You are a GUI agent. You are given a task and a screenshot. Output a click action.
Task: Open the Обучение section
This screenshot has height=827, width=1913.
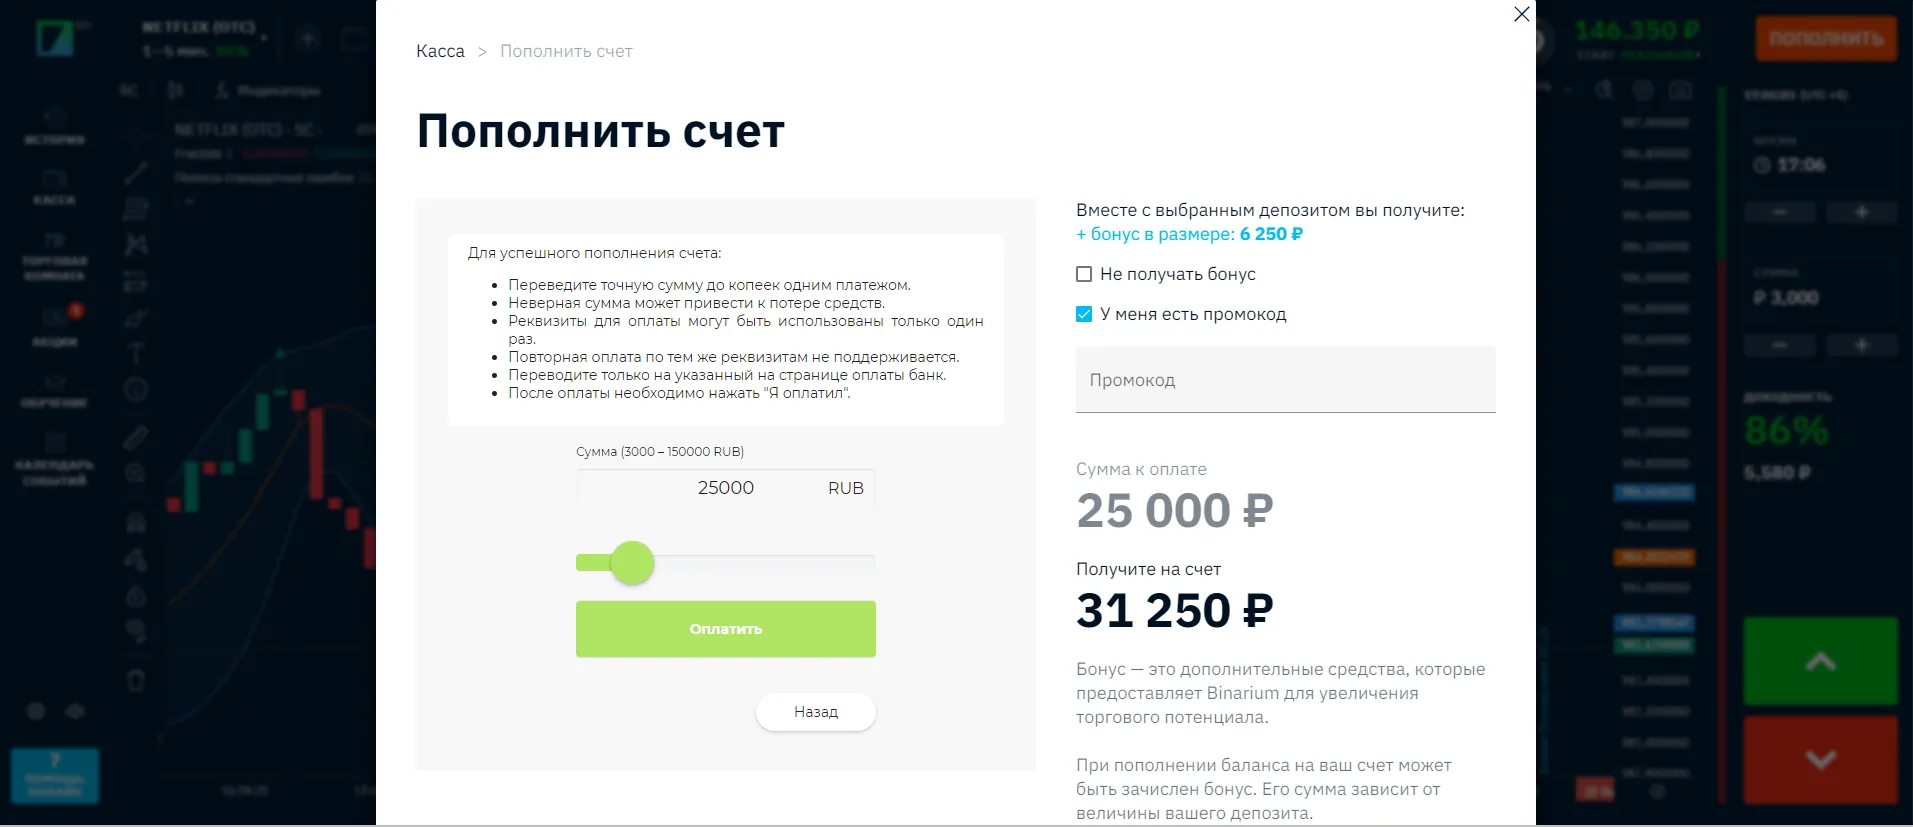(x=55, y=393)
